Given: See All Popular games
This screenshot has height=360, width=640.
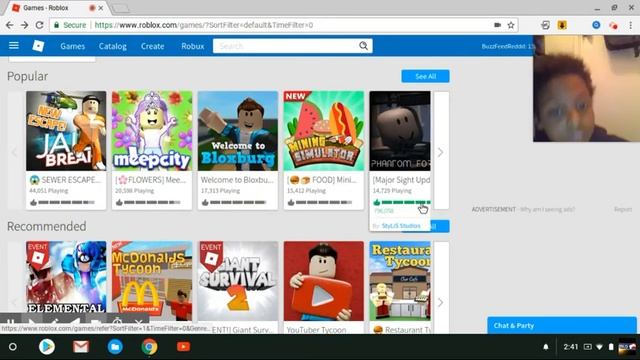Looking at the screenshot, I should (425, 76).
